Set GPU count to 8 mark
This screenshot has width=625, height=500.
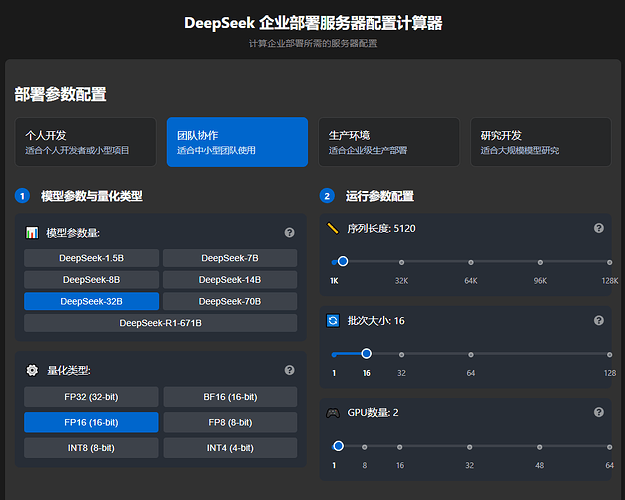pos(364,447)
